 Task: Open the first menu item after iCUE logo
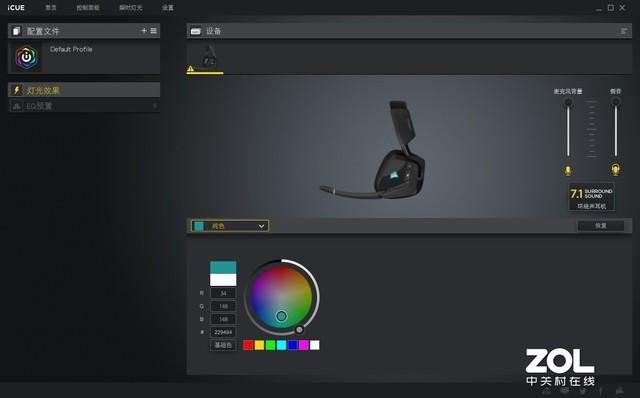coord(51,8)
